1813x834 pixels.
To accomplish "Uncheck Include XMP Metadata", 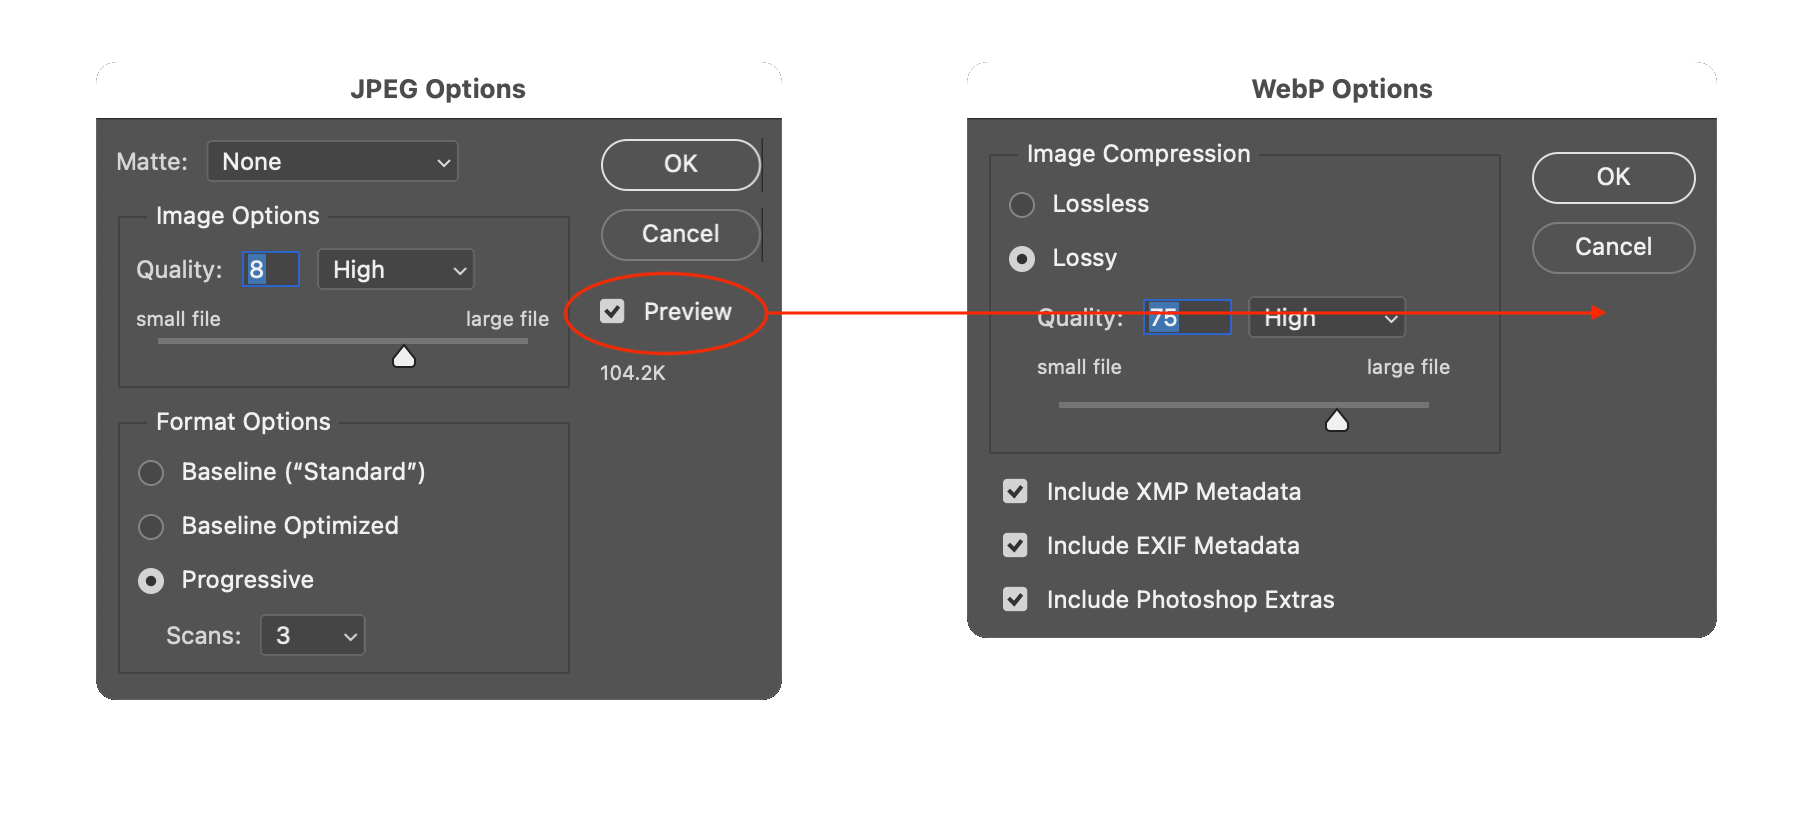I will pos(1015,491).
